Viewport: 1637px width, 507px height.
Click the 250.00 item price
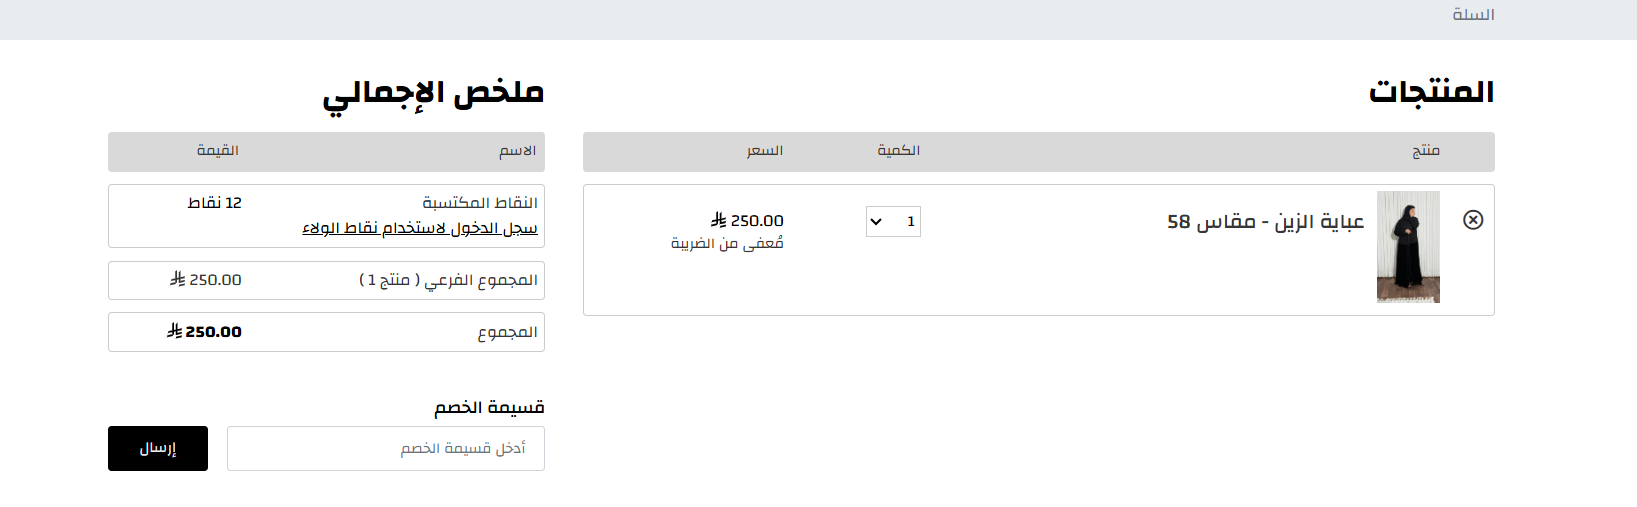tap(747, 220)
